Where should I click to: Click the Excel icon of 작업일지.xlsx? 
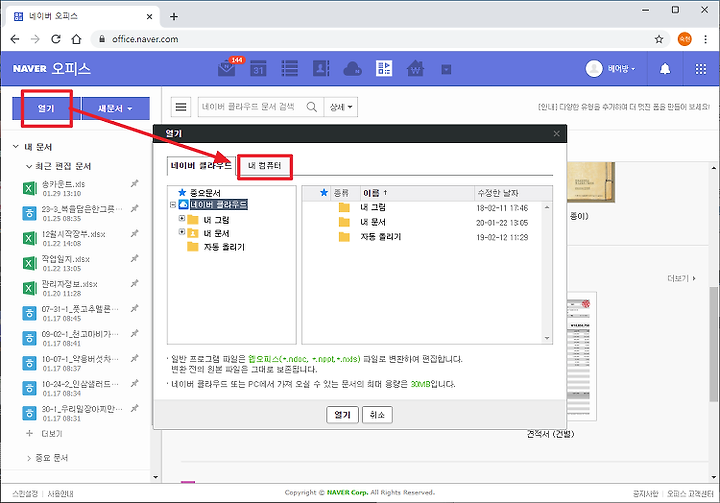click(x=29, y=263)
